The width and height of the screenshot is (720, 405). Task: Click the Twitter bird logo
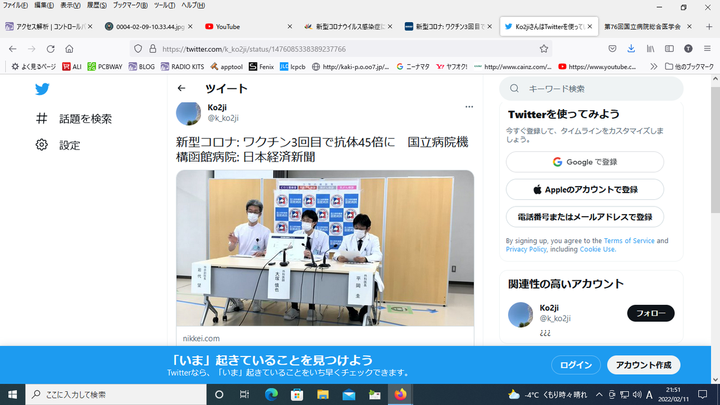coord(42,89)
